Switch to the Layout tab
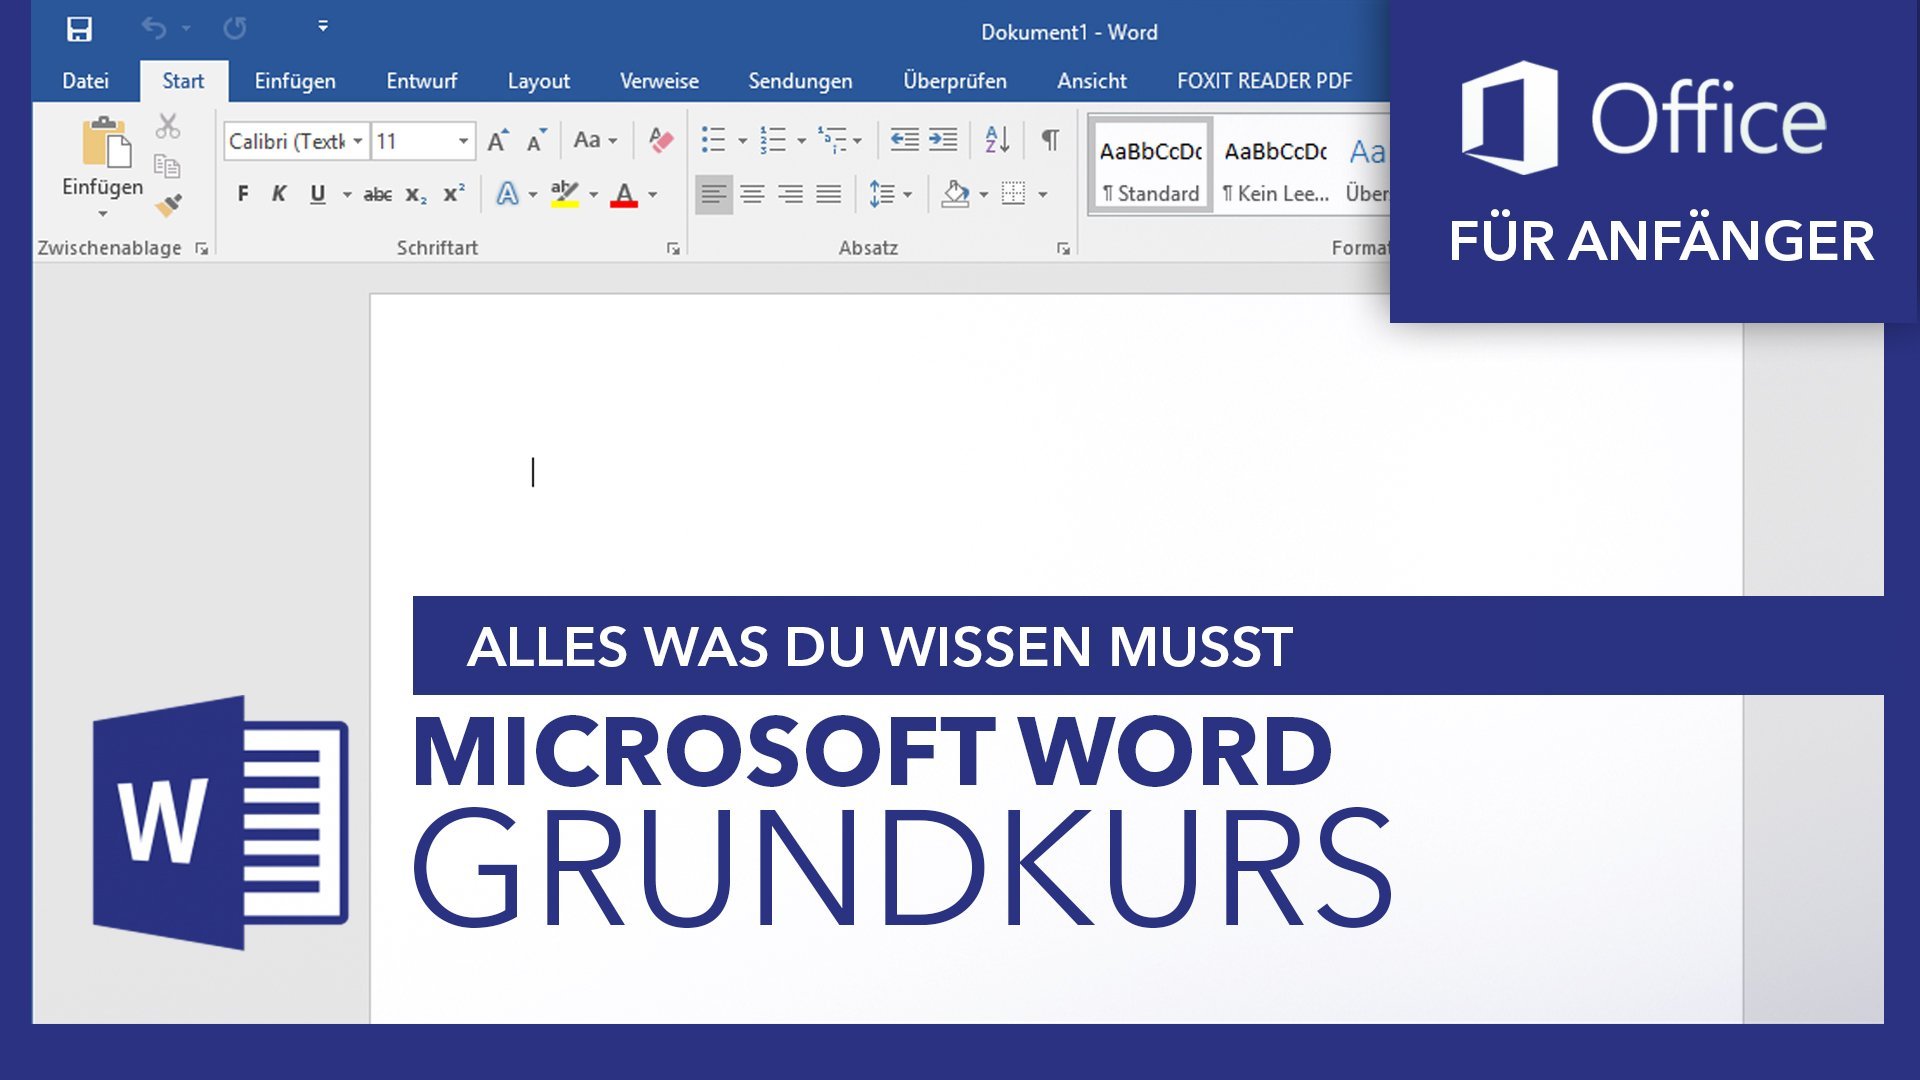The image size is (1920, 1080). 538,81
